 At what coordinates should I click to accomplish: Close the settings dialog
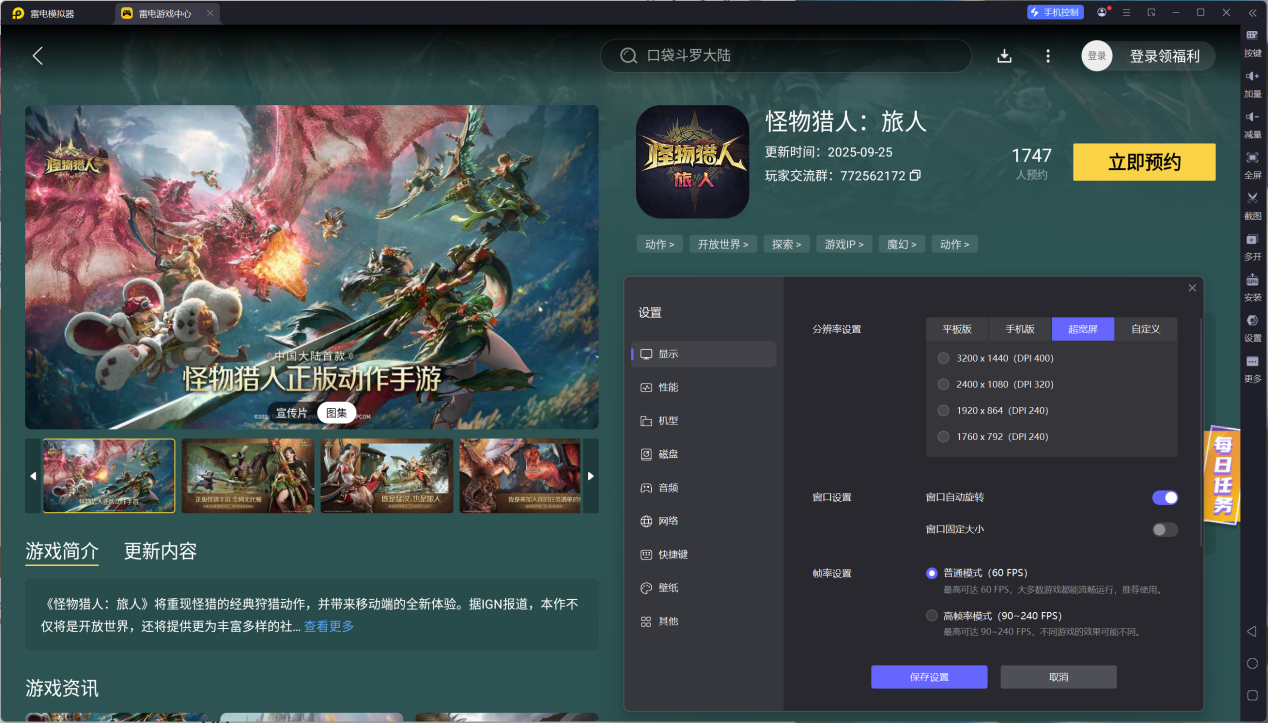[1192, 288]
